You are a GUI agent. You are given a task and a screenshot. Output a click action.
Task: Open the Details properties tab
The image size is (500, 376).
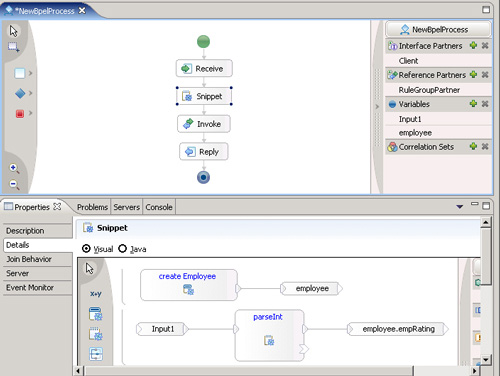tap(37, 245)
